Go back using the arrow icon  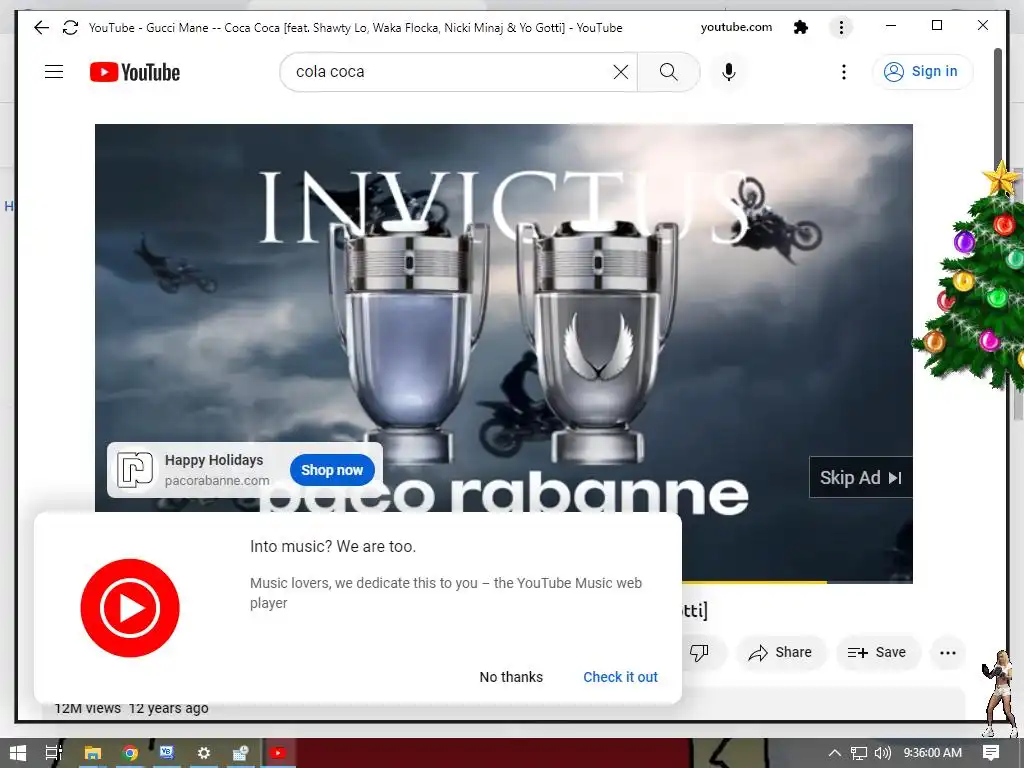(x=41, y=27)
